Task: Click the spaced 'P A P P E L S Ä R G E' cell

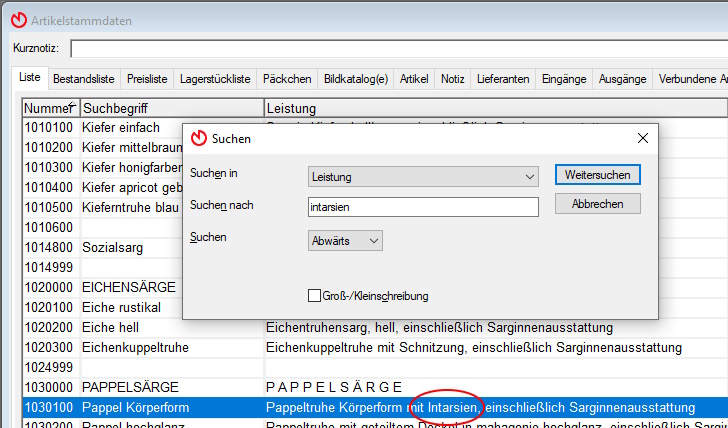Action: click(x=496, y=387)
